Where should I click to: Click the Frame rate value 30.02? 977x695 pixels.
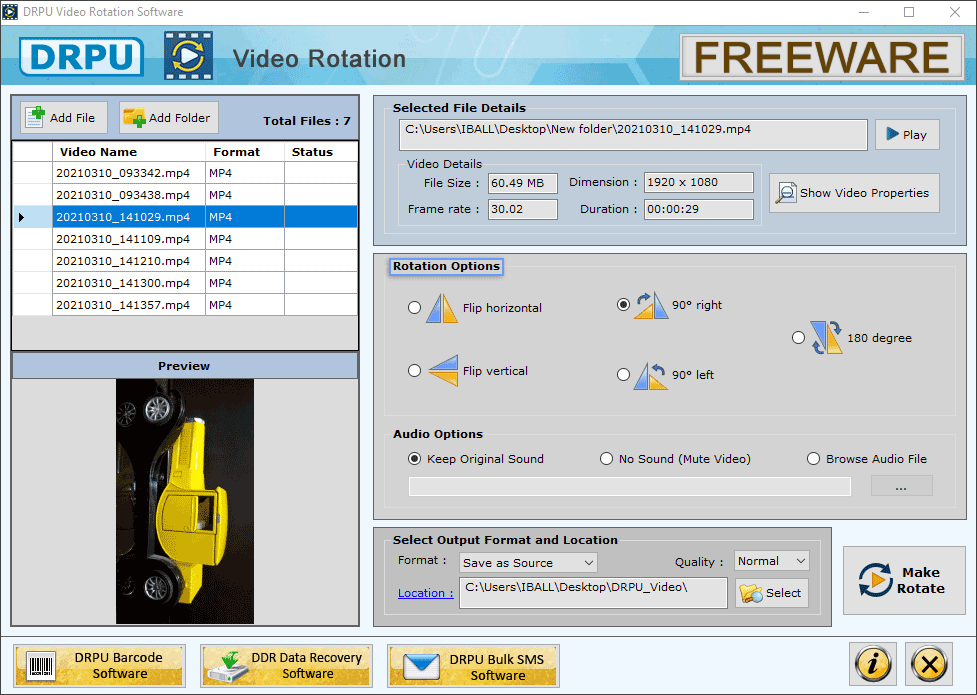coord(522,209)
